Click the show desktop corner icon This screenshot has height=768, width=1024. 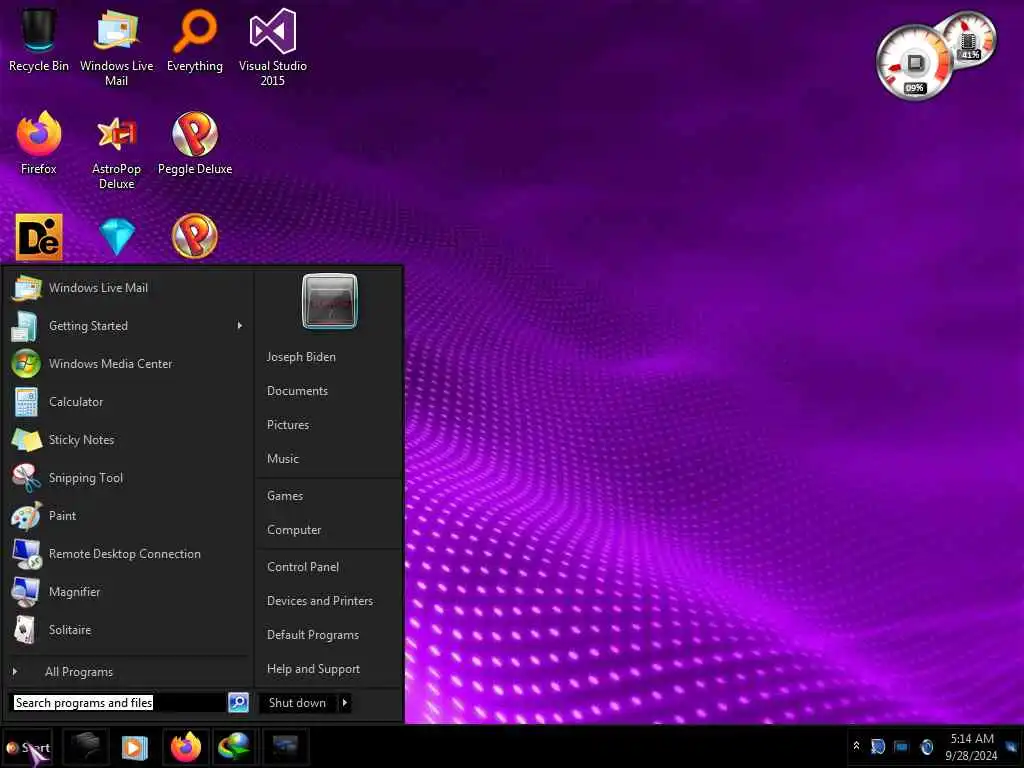pyautogui.click(x=1012, y=747)
